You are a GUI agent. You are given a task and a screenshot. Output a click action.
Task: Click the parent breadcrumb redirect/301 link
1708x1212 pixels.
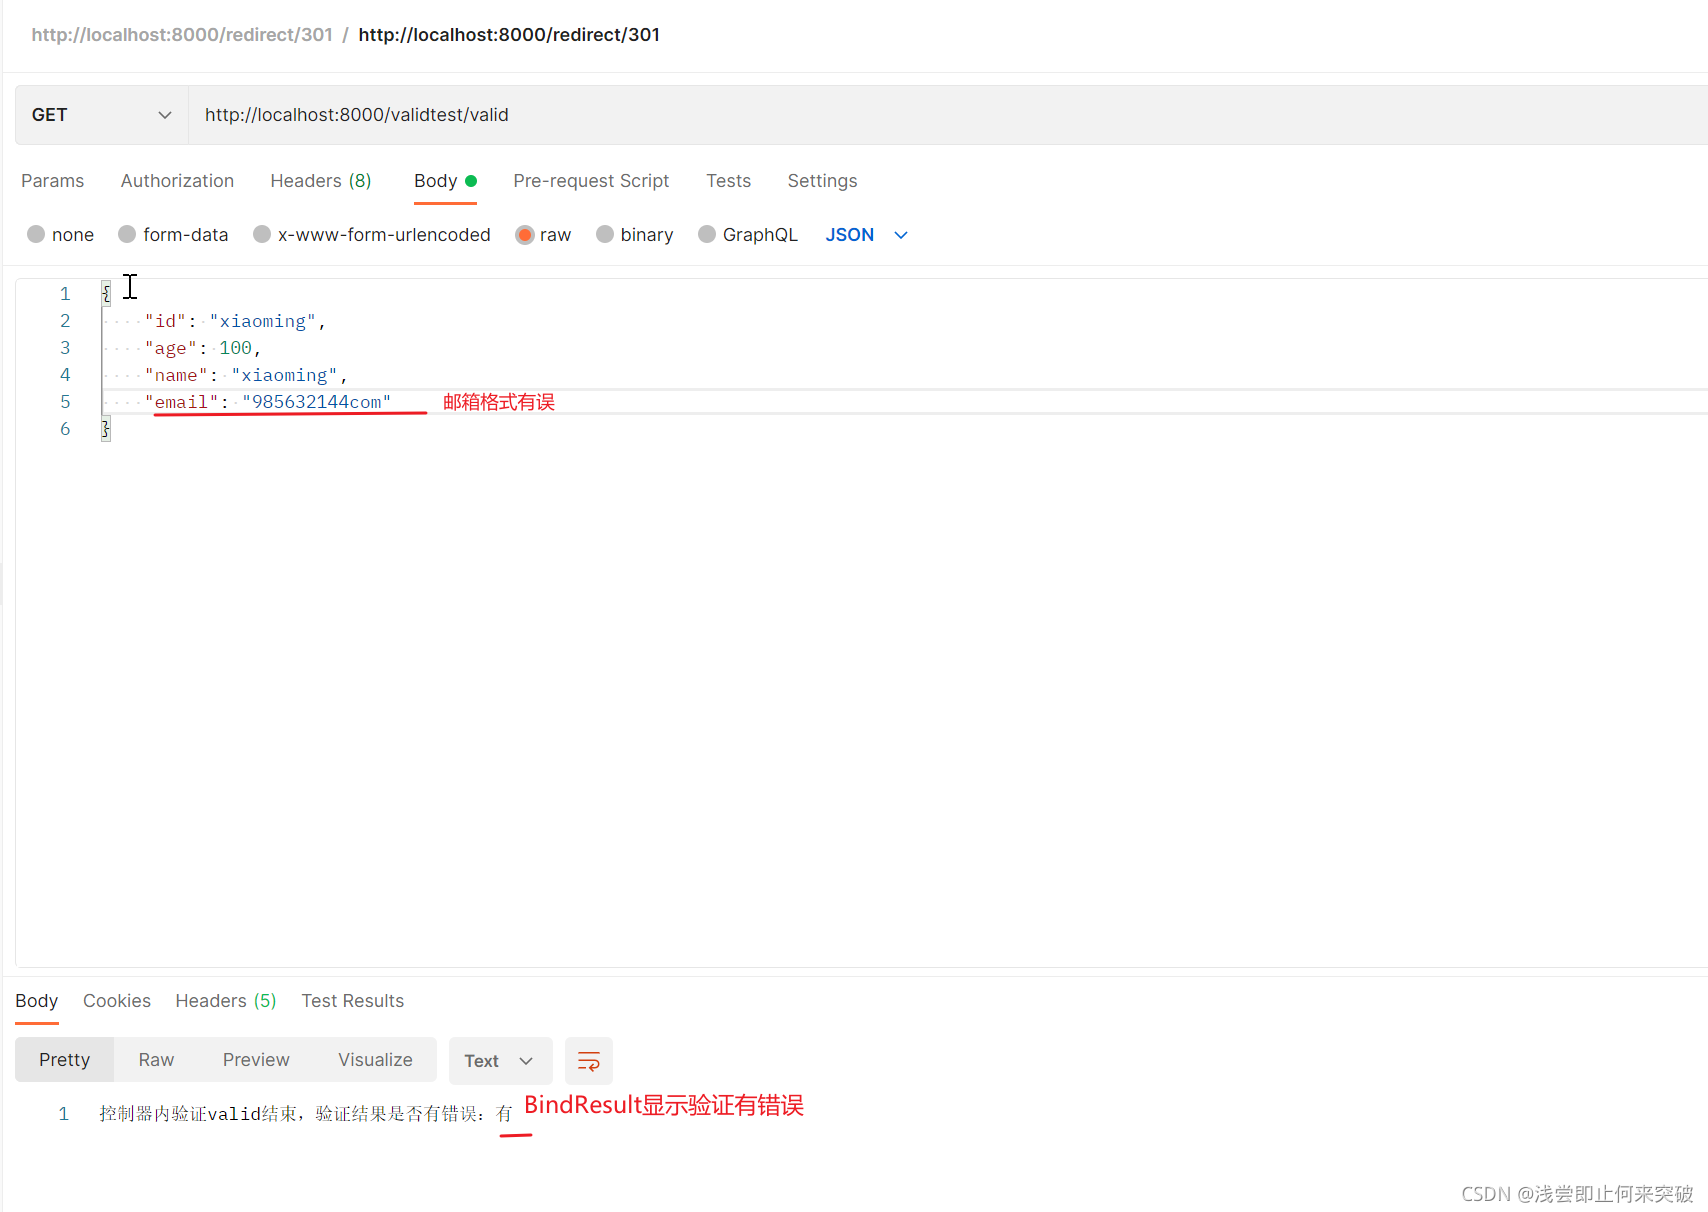182,35
